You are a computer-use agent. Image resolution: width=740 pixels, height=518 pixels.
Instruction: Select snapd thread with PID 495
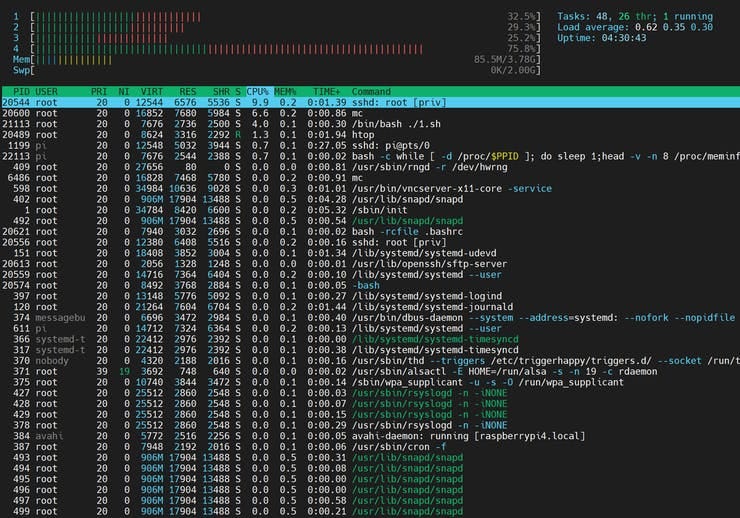370,479
